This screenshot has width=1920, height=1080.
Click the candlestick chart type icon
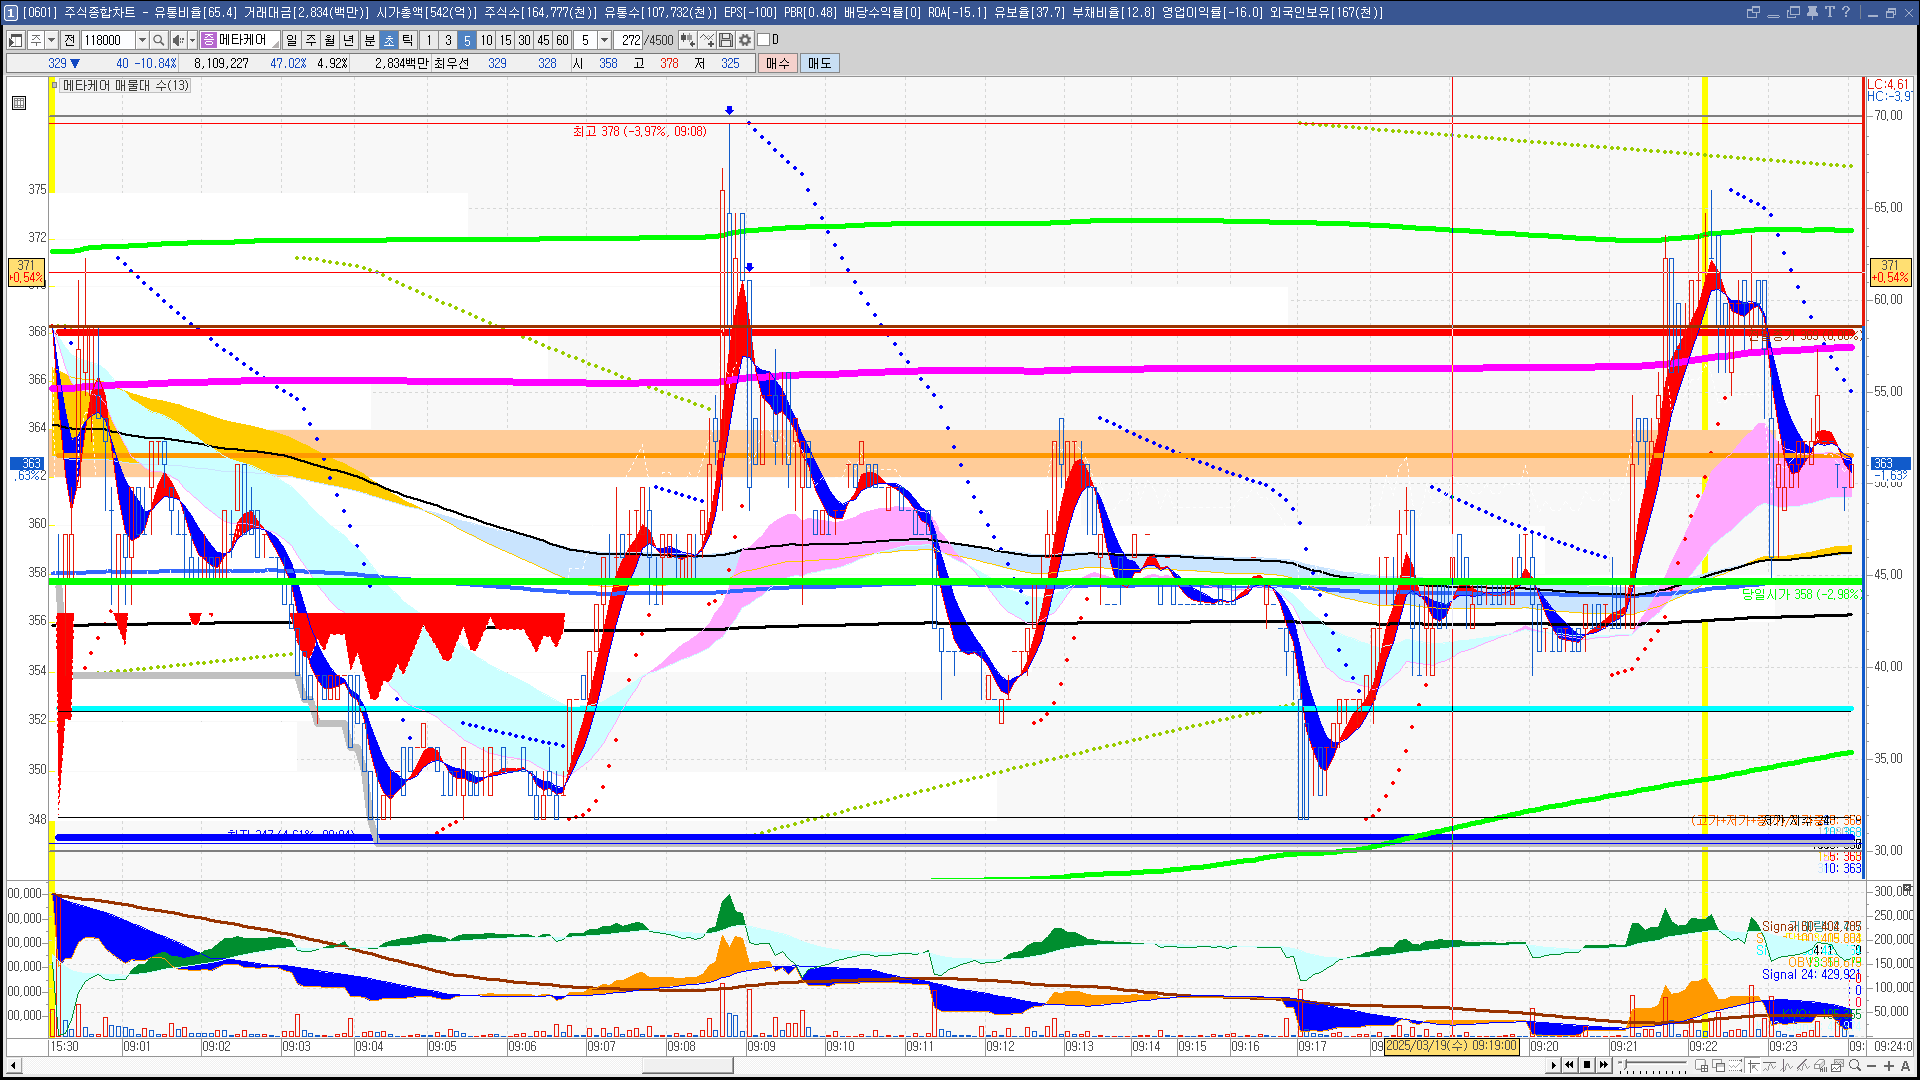pos(688,40)
